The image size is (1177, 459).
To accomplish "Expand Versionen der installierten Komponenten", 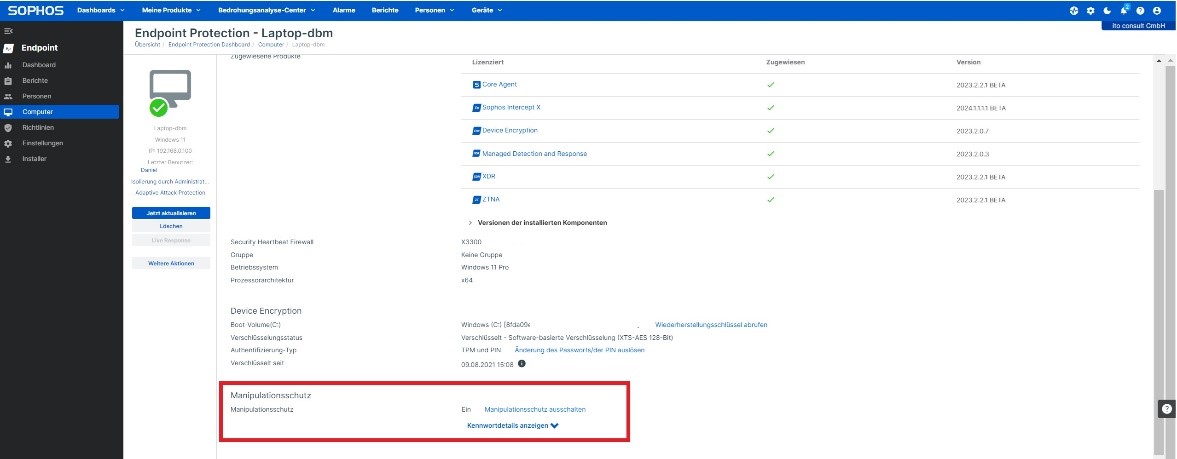I will [x=537, y=222].
